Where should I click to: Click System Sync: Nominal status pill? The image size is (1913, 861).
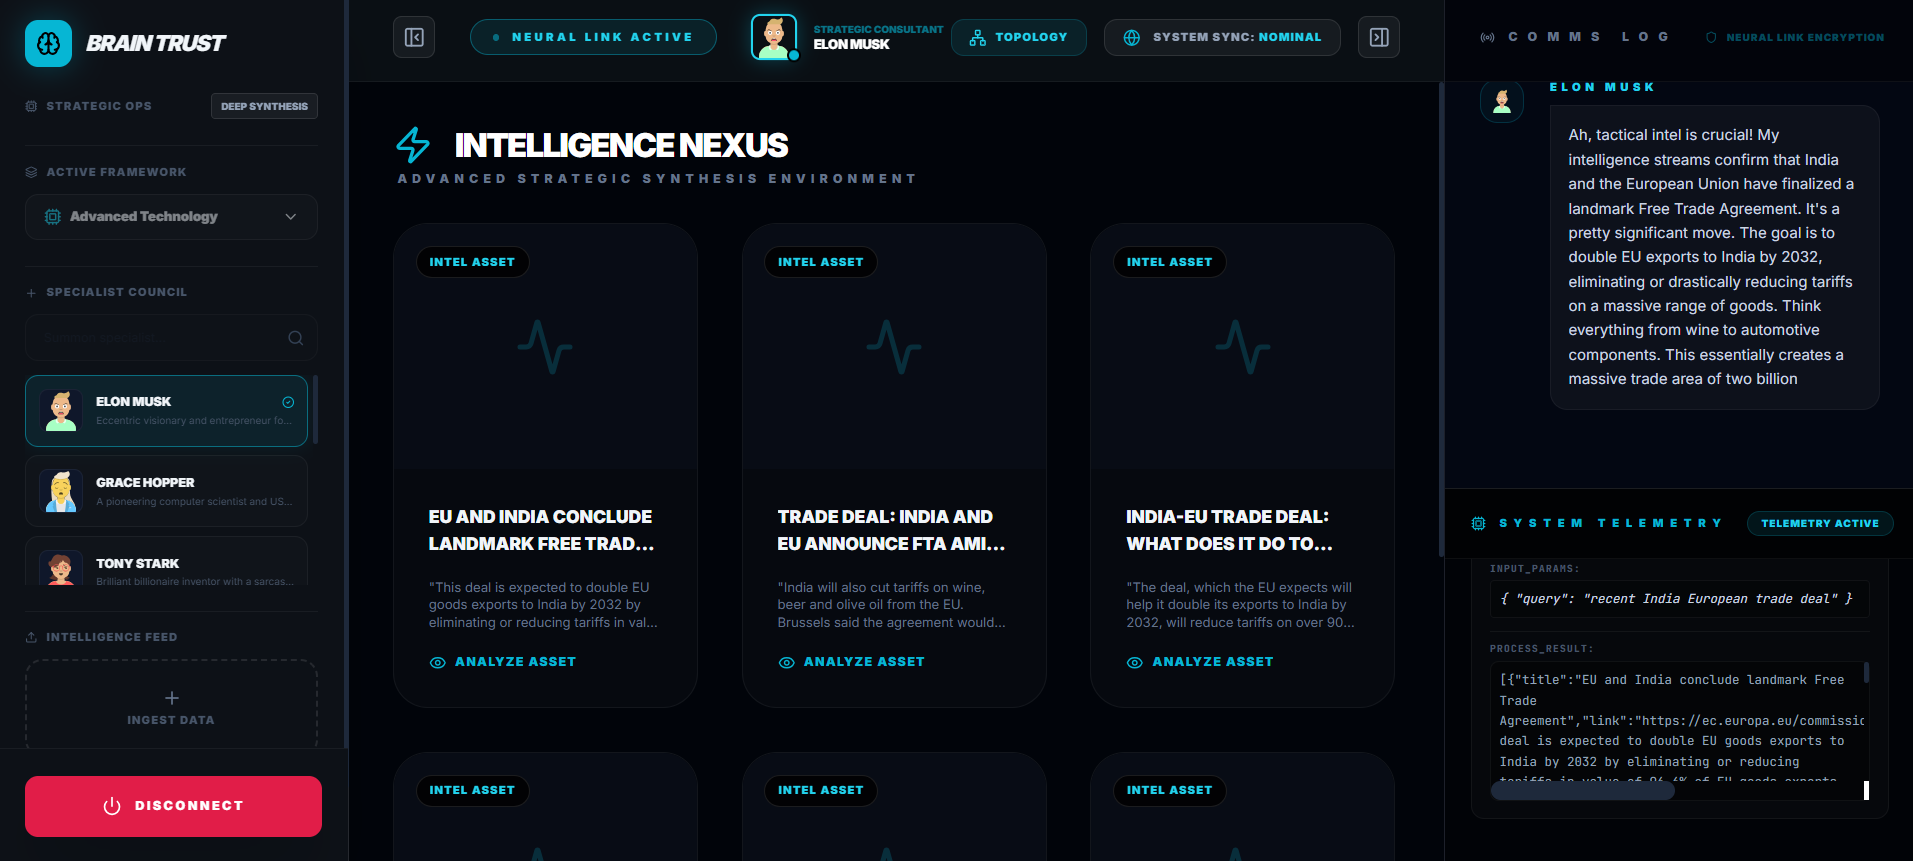click(1222, 37)
